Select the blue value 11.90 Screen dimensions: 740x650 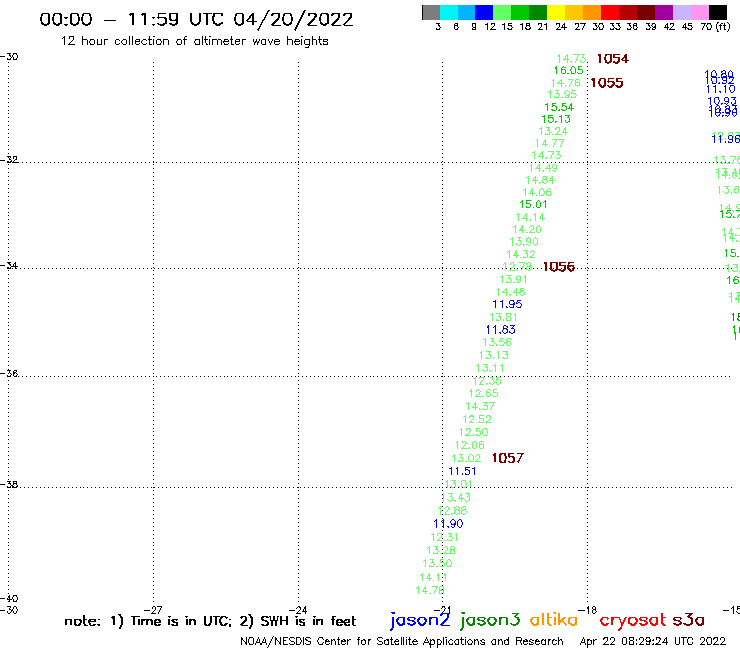(448, 524)
